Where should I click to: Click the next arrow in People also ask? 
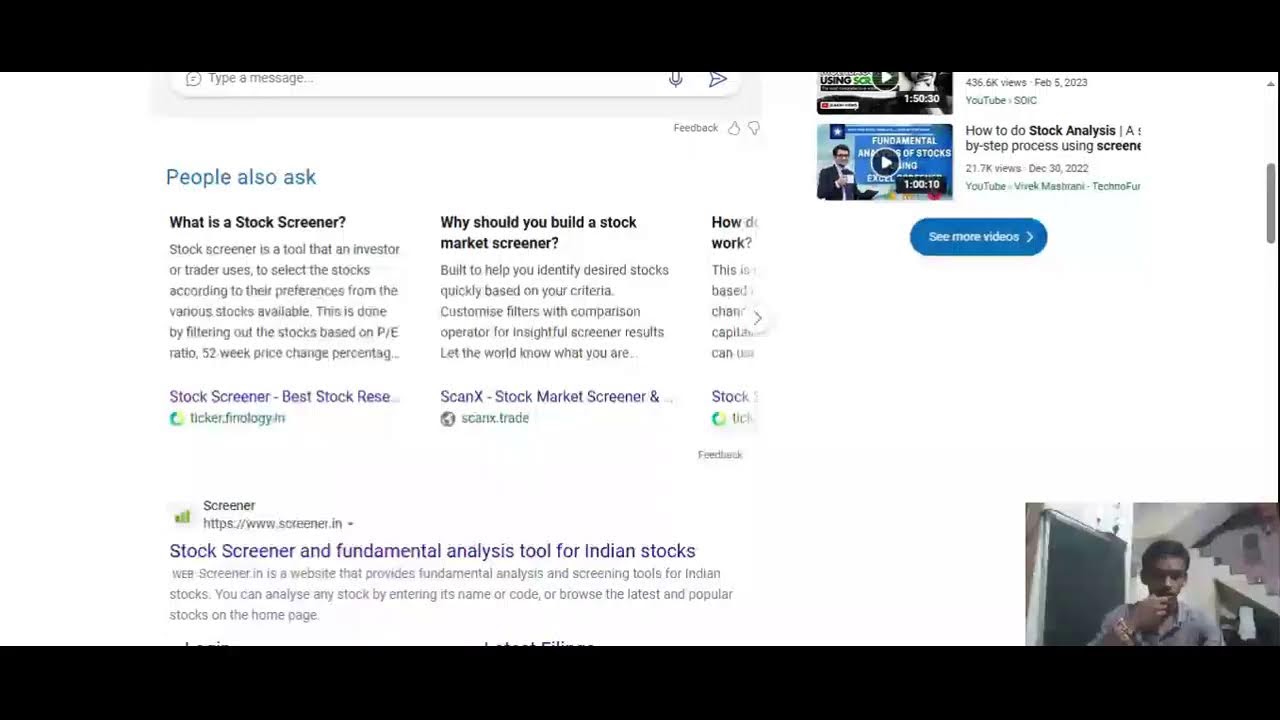point(757,318)
